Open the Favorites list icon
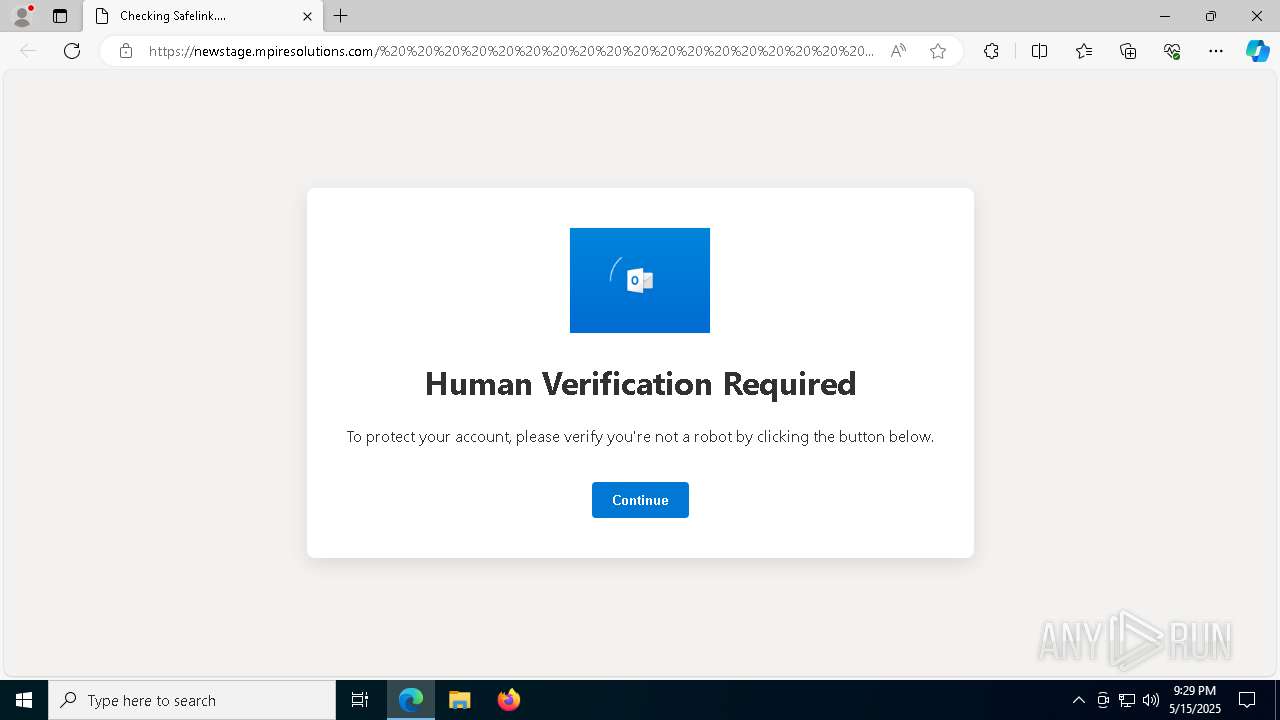The width and height of the screenshot is (1280, 720). (1084, 51)
